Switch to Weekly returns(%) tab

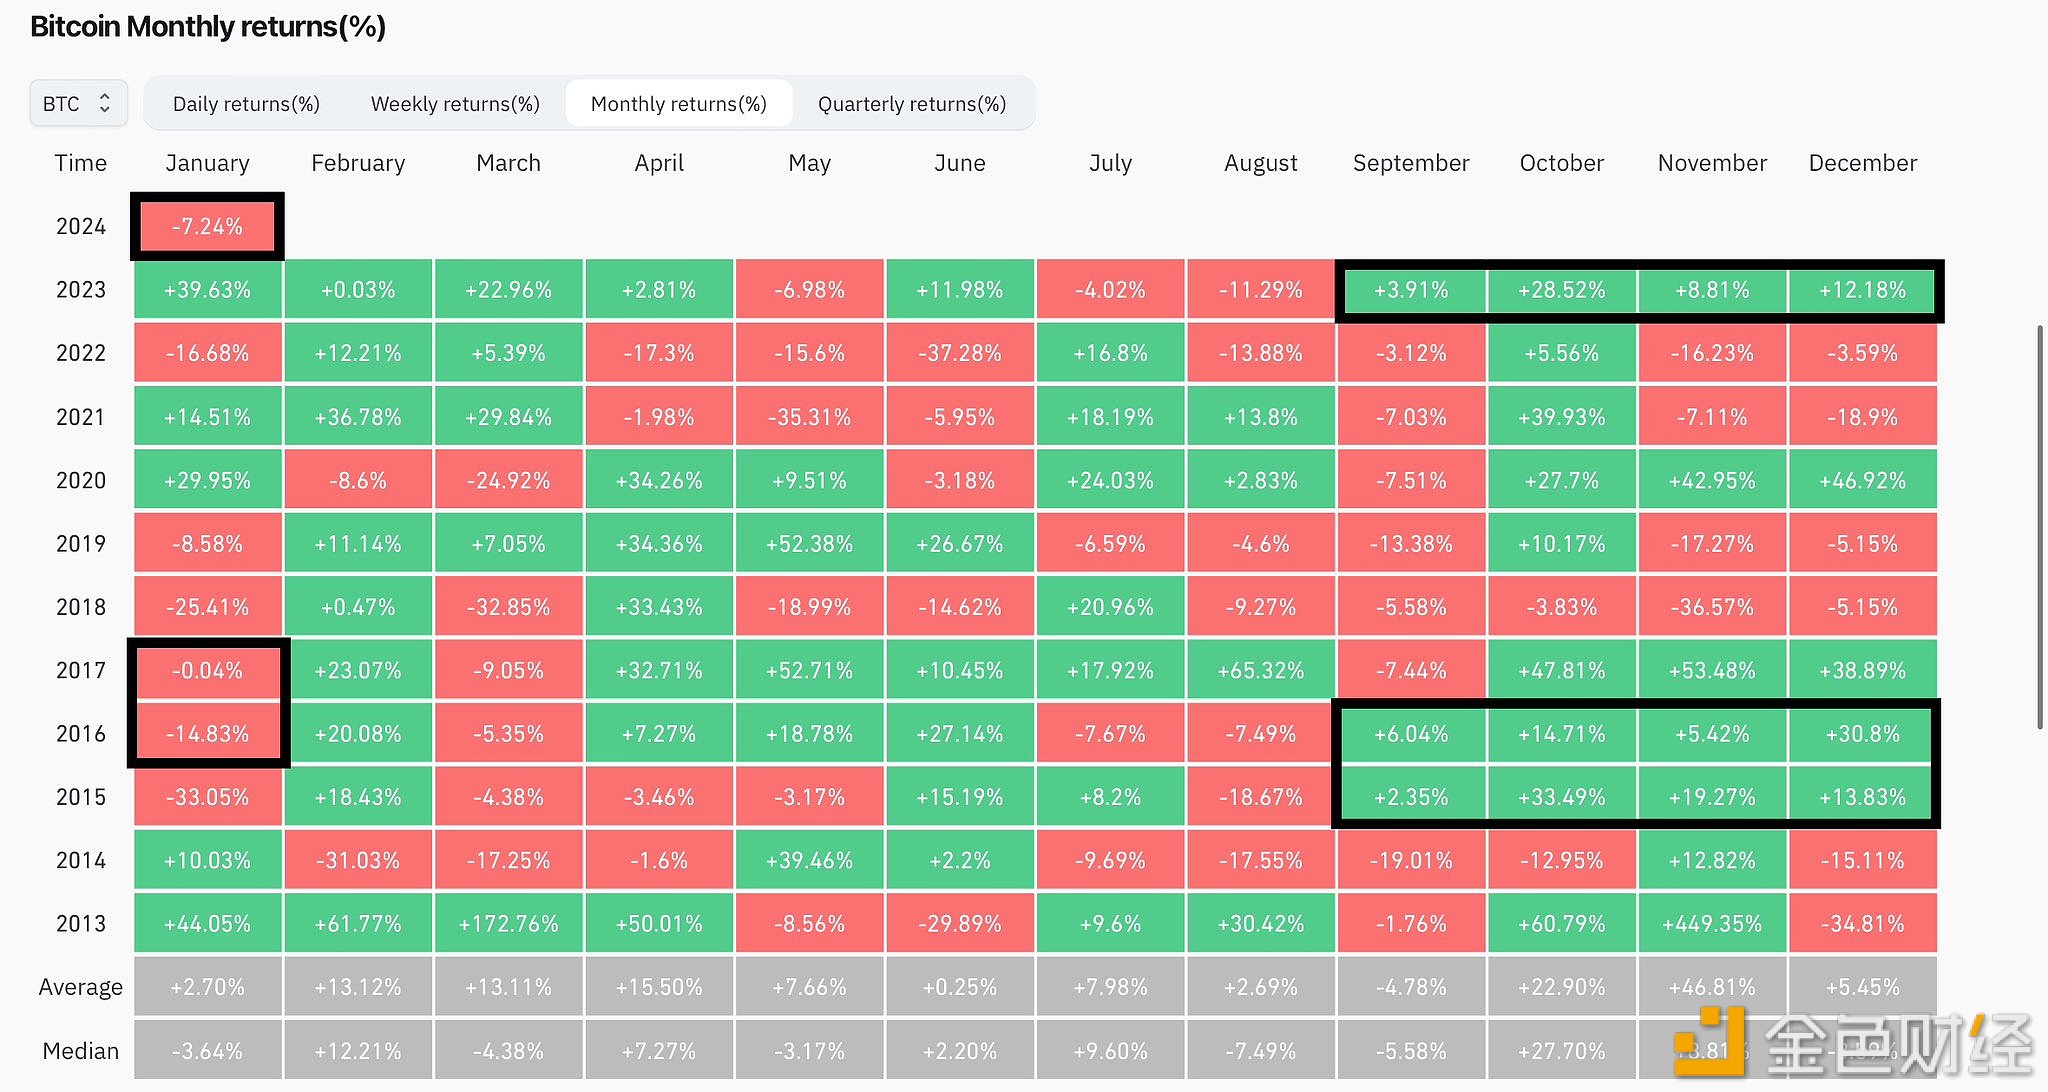click(x=455, y=104)
